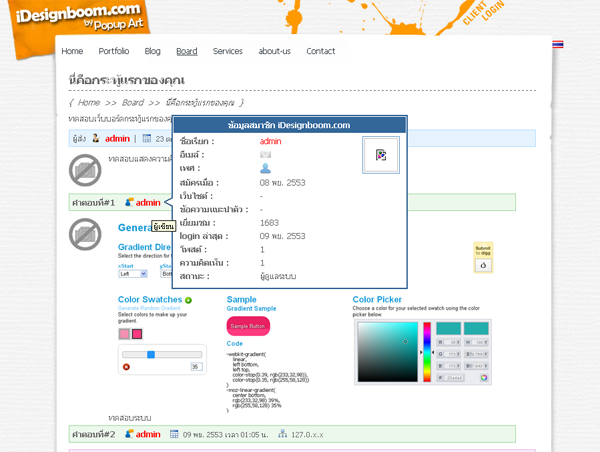Click the pink Sample Button
The height and width of the screenshot is (452, 600).
pos(248,326)
